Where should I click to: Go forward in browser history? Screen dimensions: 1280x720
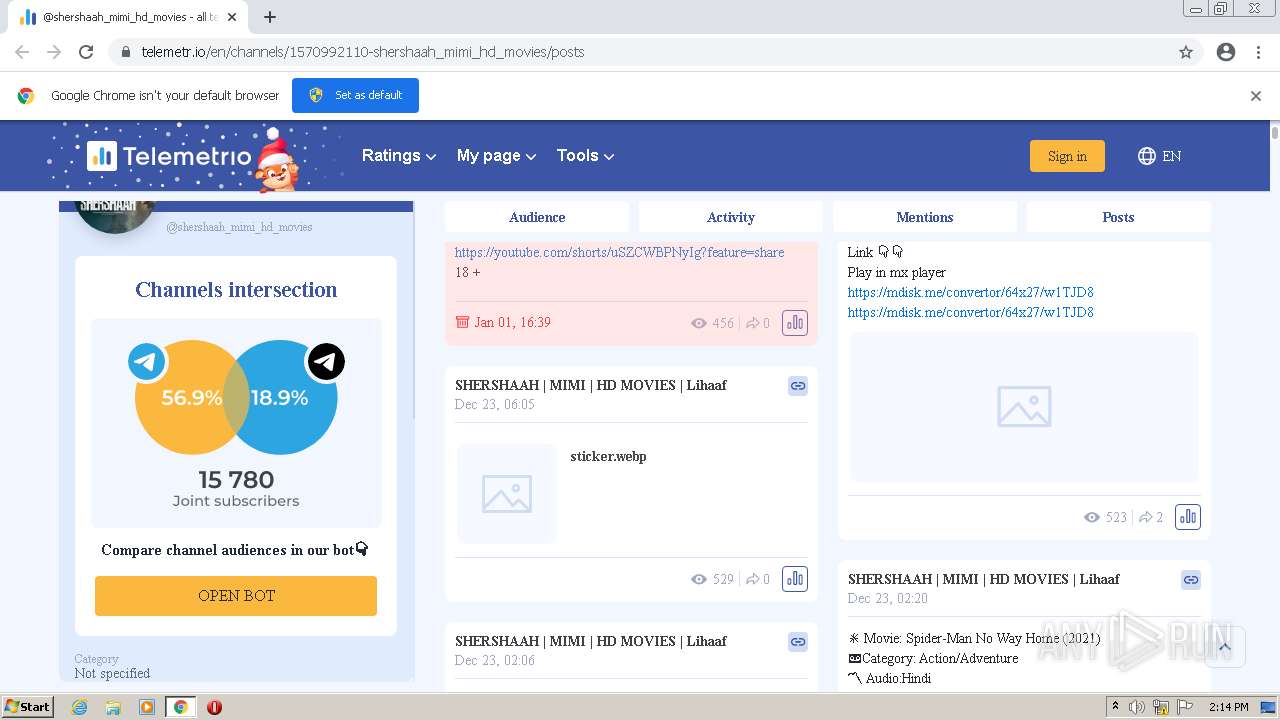pyautogui.click(x=54, y=52)
